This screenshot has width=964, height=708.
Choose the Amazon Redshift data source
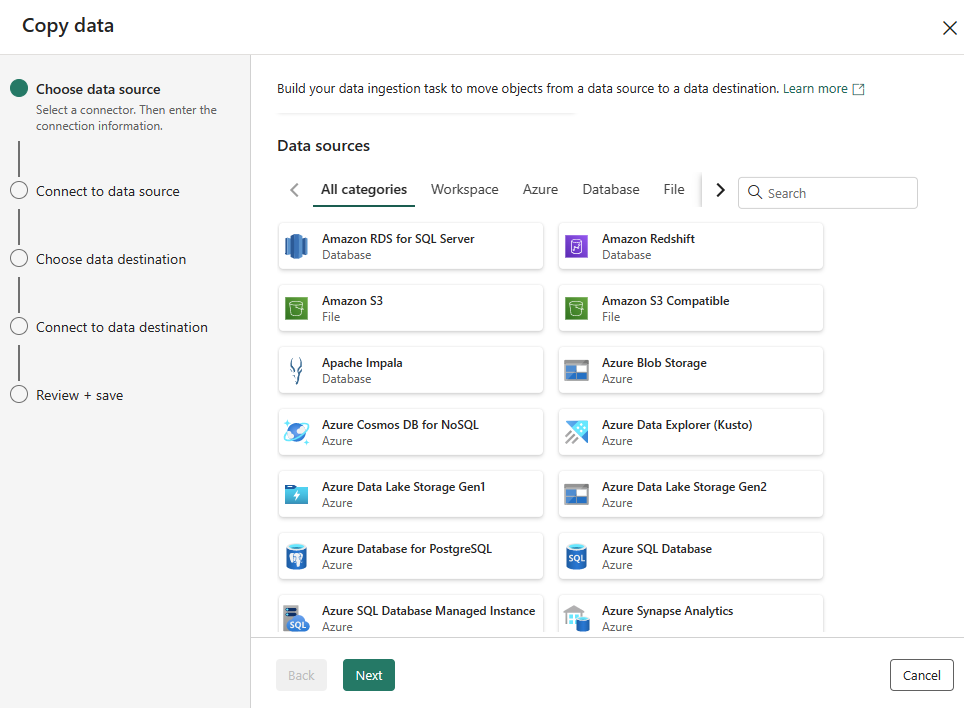pyautogui.click(x=690, y=246)
